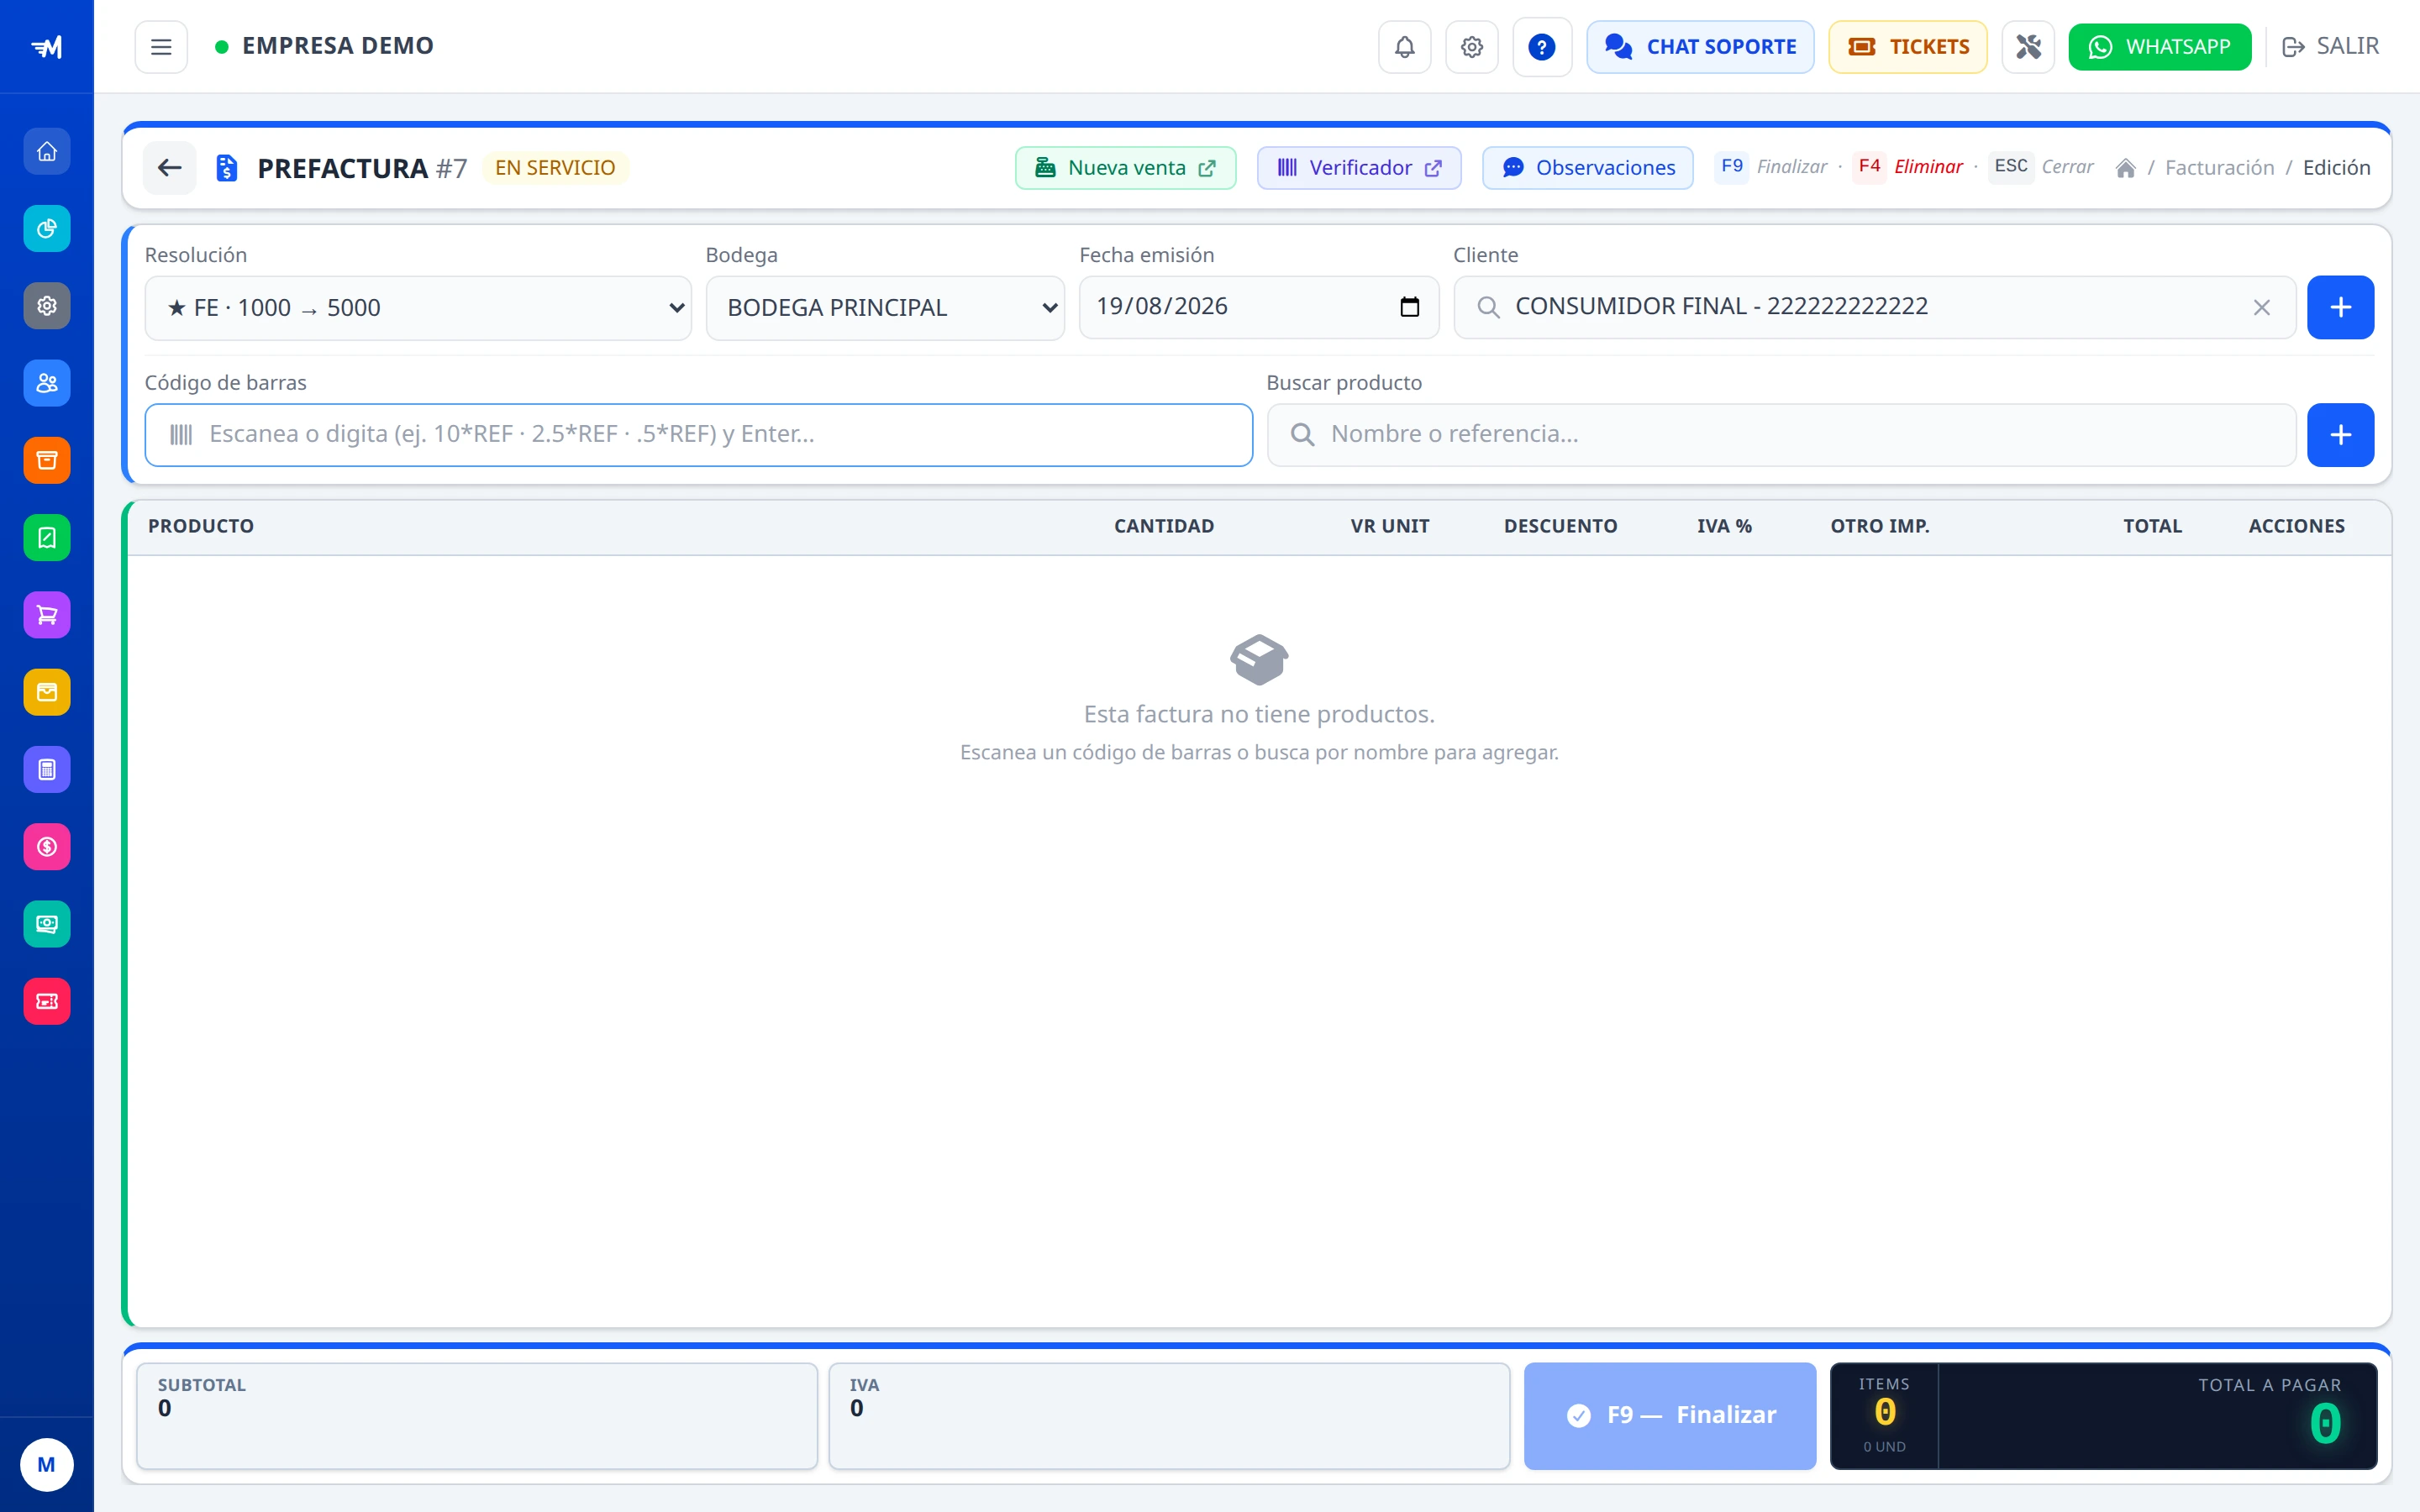Image resolution: width=2420 pixels, height=1512 pixels.
Task: Open the Fecha emisión calendar picker
Action: tap(1409, 307)
